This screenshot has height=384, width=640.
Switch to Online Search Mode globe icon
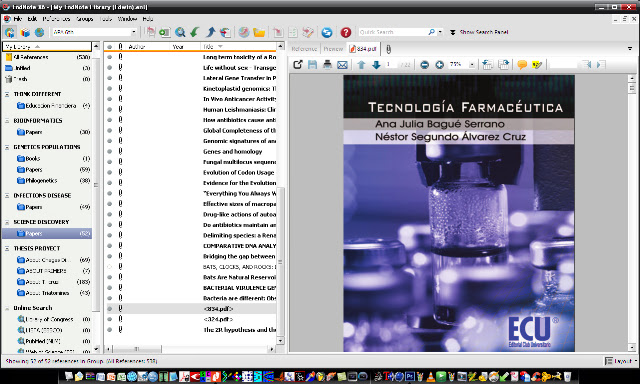[x=39, y=32]
